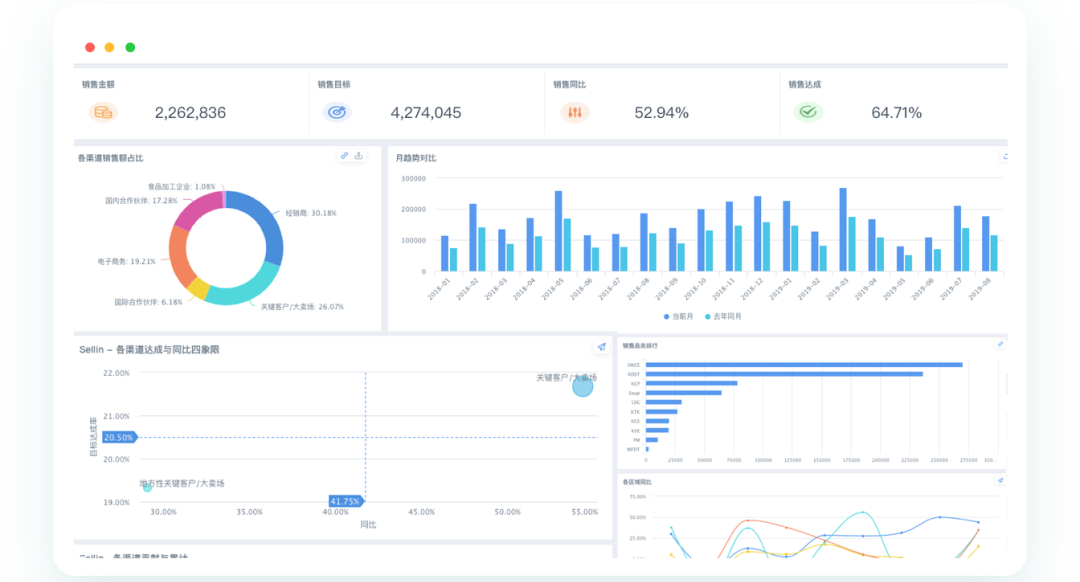This screenshot has width=1080, height=582.
Task: Select the 电子商务 orange donut segment
Action: (180, 256)
